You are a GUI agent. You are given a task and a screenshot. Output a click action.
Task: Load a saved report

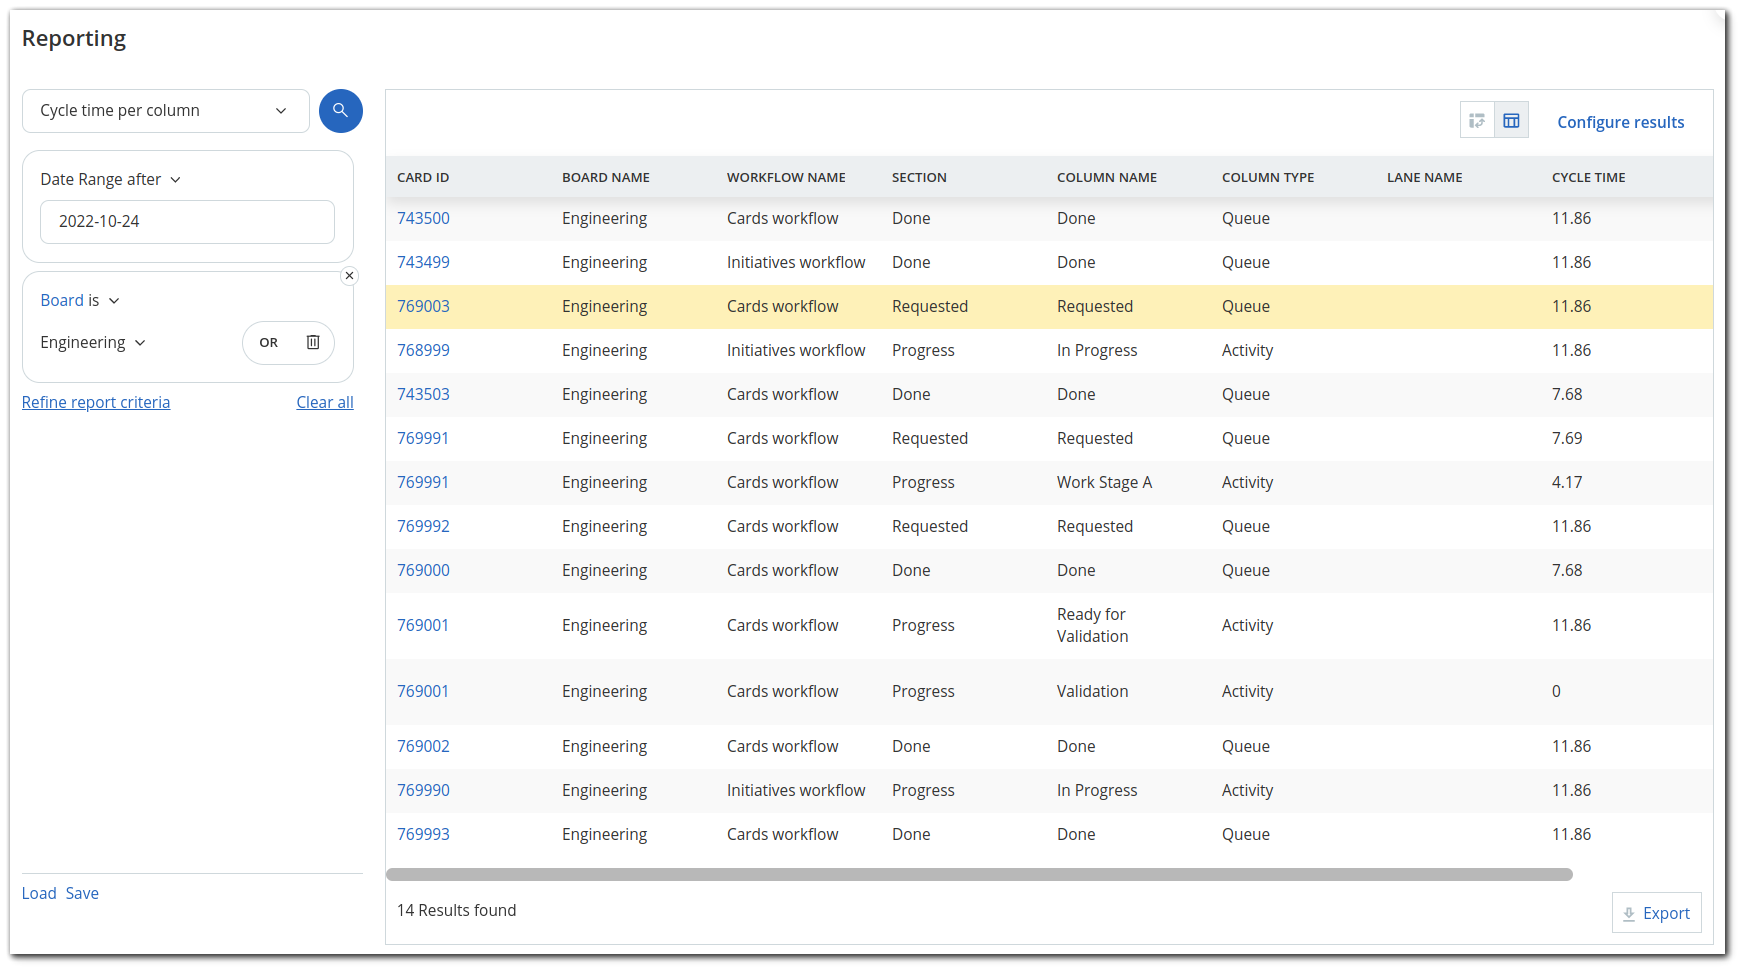[38, 893]
